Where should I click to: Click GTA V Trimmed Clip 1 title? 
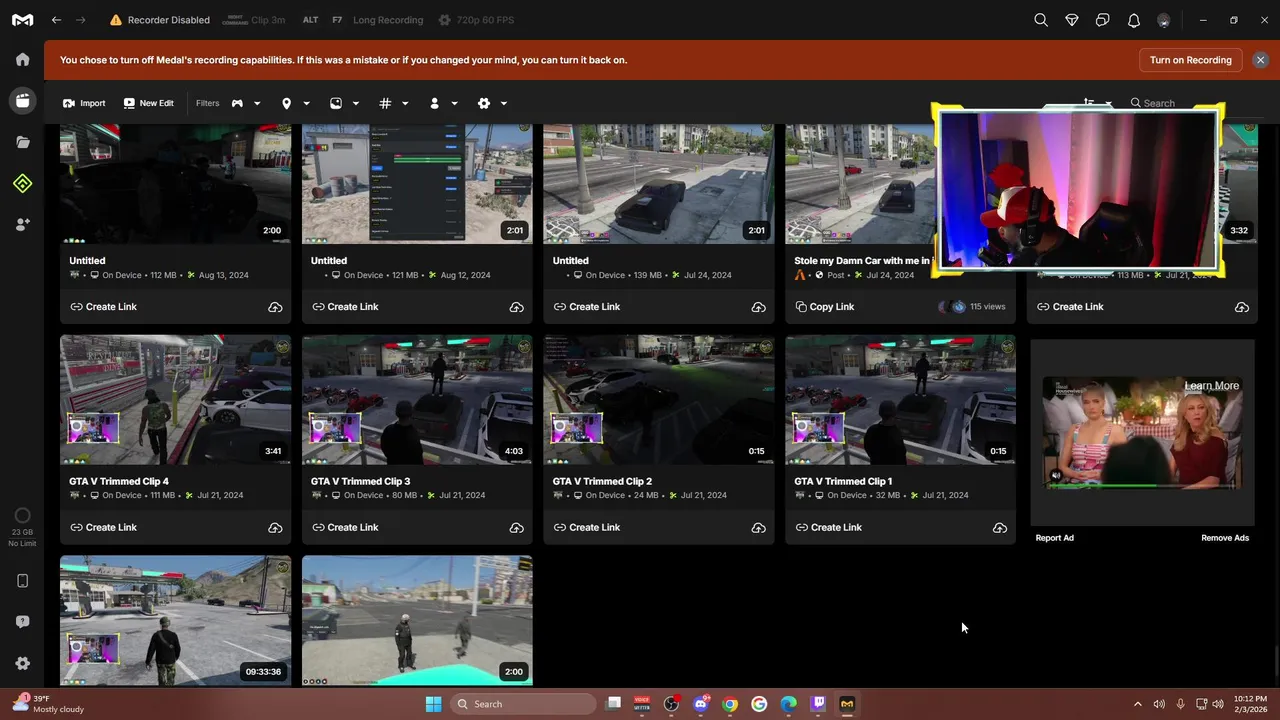coord(843,481)
